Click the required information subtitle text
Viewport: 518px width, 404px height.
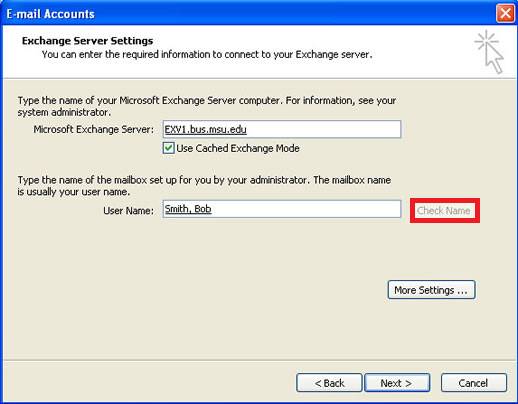[207, 54]
